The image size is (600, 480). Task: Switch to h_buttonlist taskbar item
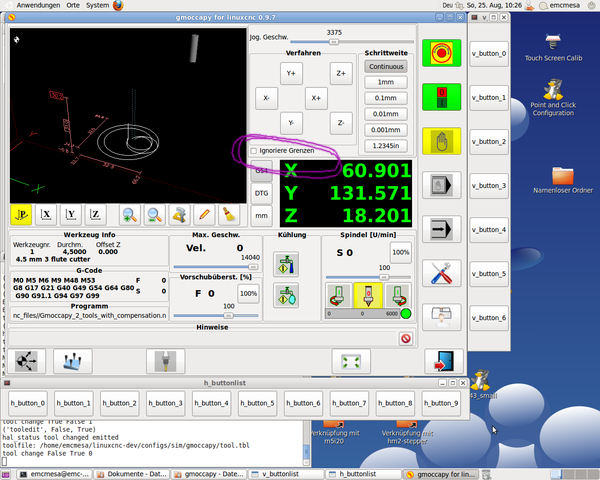point(363,474)
